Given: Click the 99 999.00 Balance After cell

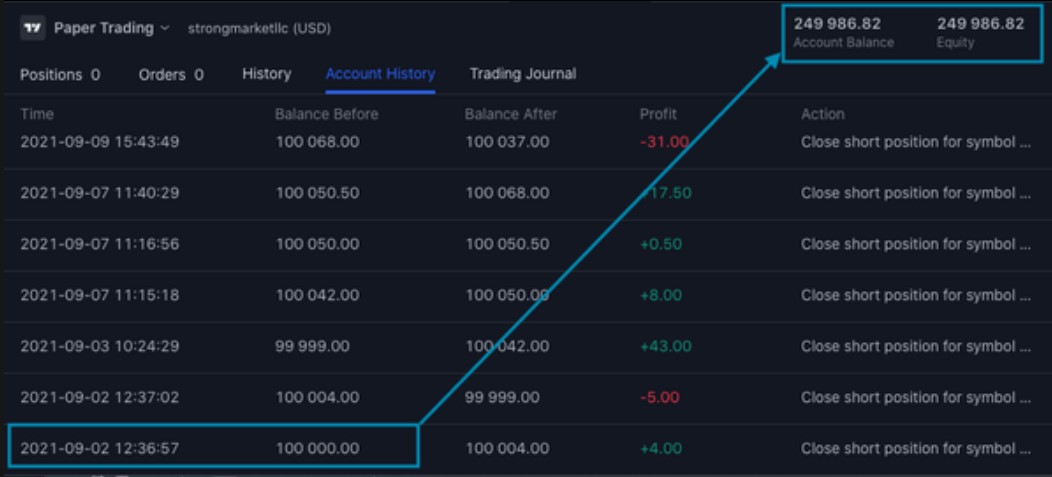Looking at the screenshot, I should click(x=502, y=397).
